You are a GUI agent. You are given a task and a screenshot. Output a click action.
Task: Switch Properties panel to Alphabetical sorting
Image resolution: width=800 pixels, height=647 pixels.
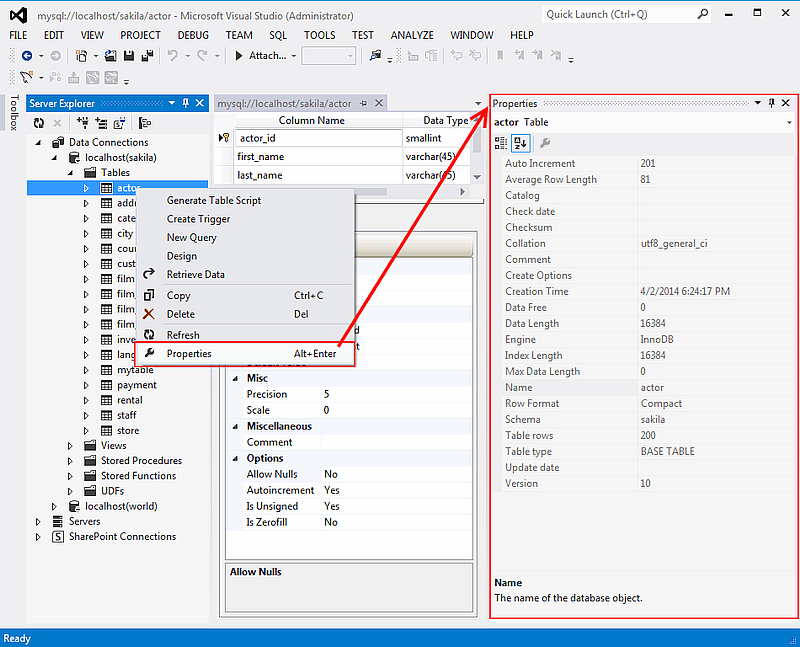coord(520,143)
